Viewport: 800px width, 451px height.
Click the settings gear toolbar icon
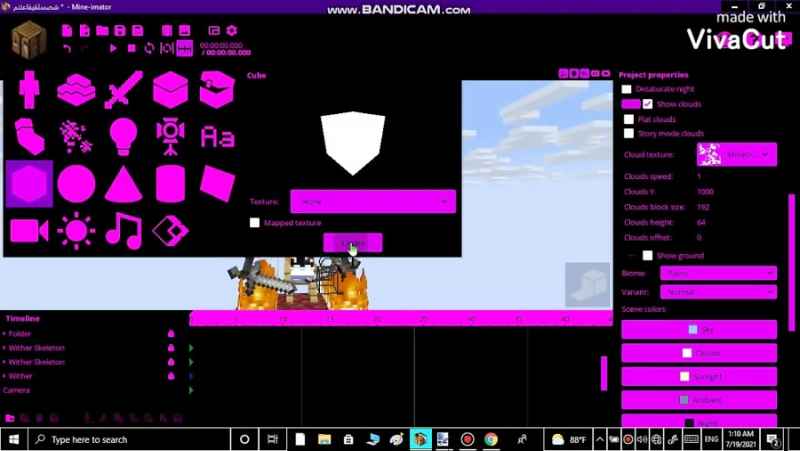pyautogui.click(x=232, y=31)
